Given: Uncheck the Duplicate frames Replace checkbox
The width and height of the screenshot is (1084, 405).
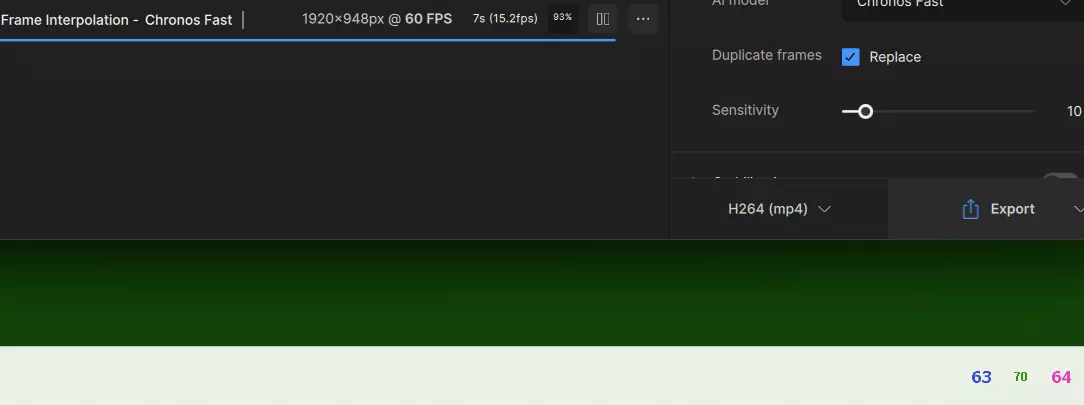Looking at the screenshot, I should coord(850,57).
